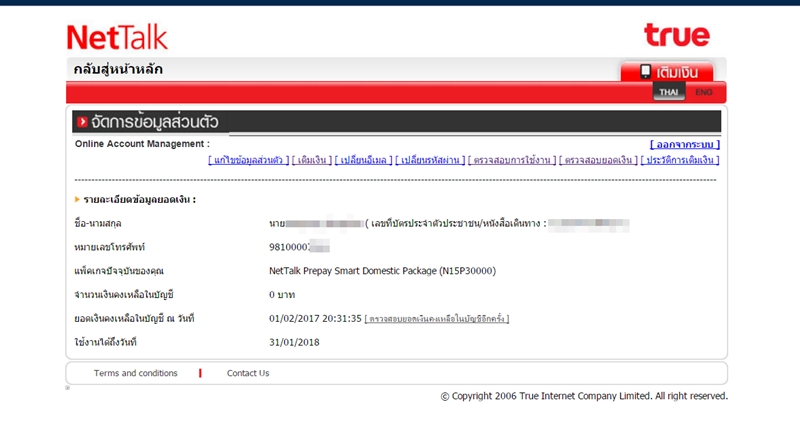The height and width of the screenshot is (444, 800).
Task: Click the รายละเอียดข้อมูลยอดเงิน section heading
Action: (140, 200)
